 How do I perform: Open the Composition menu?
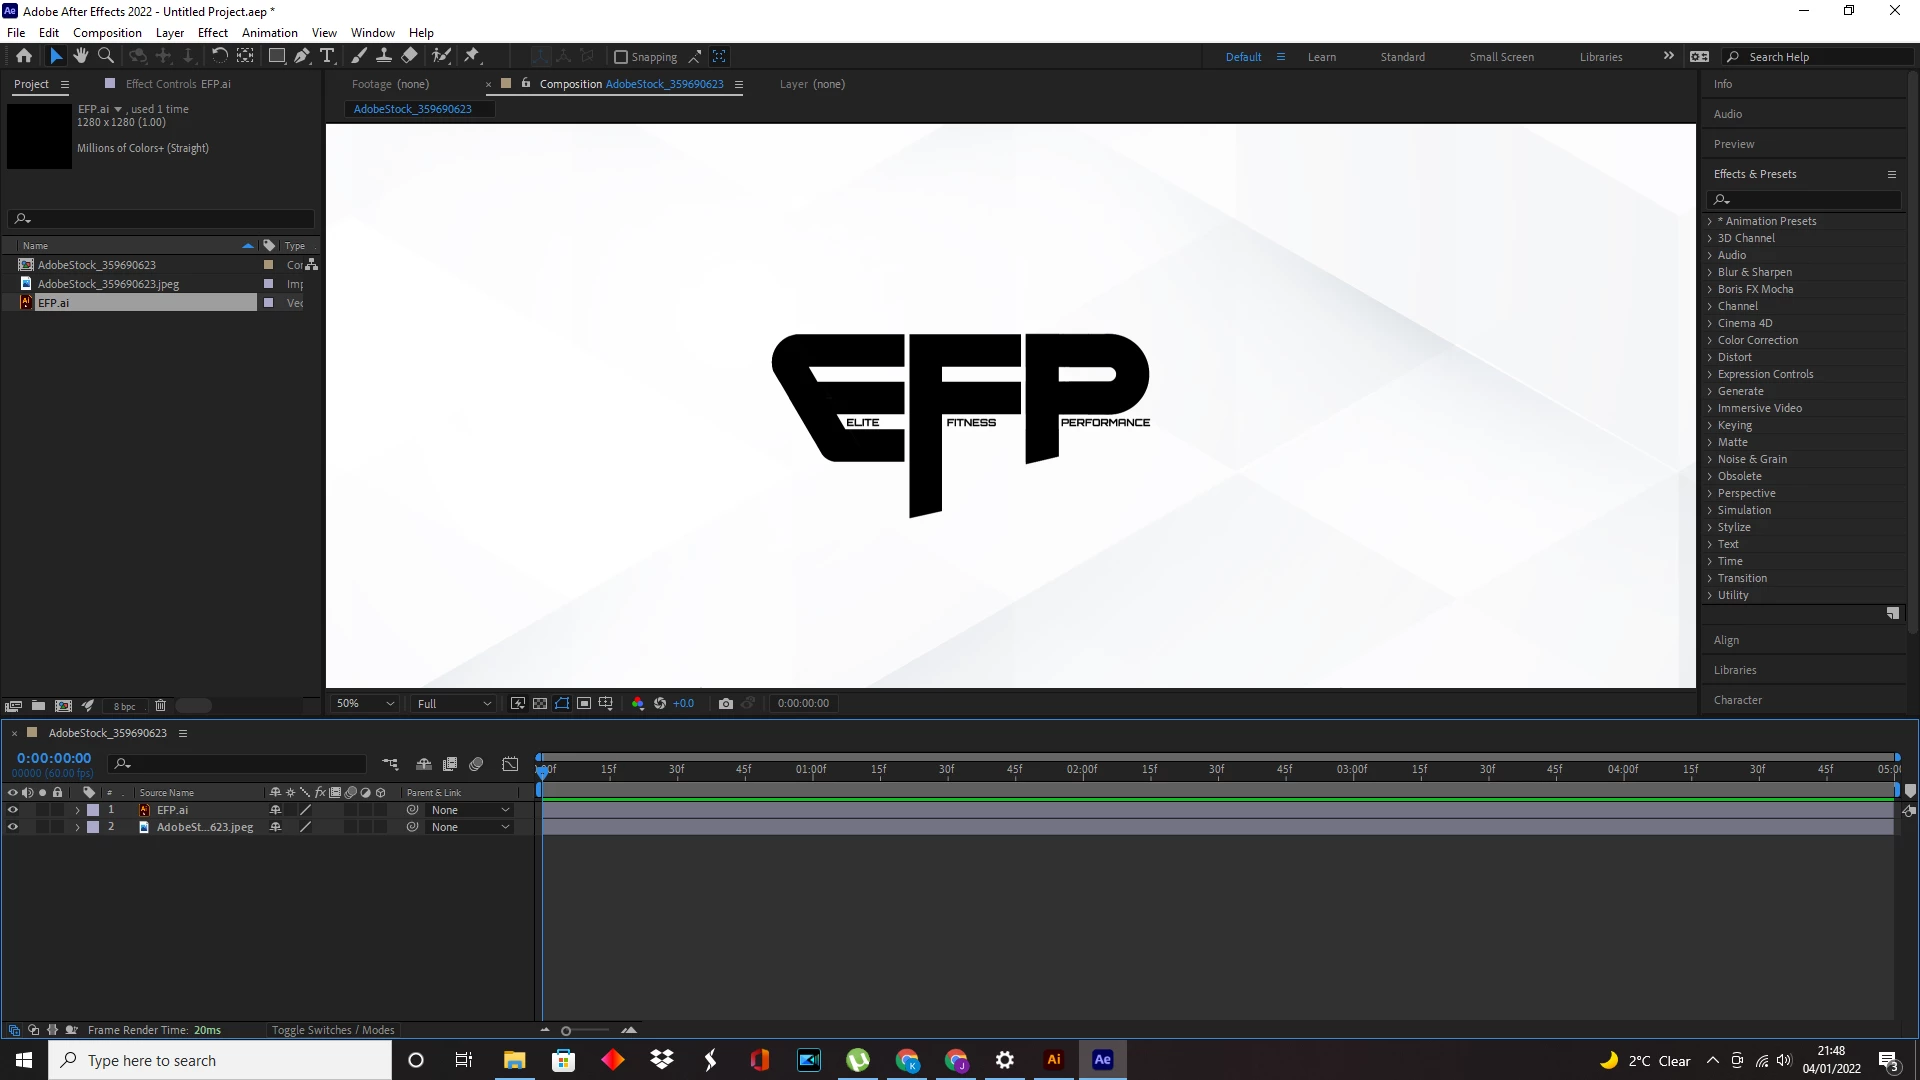pos(107,33)
